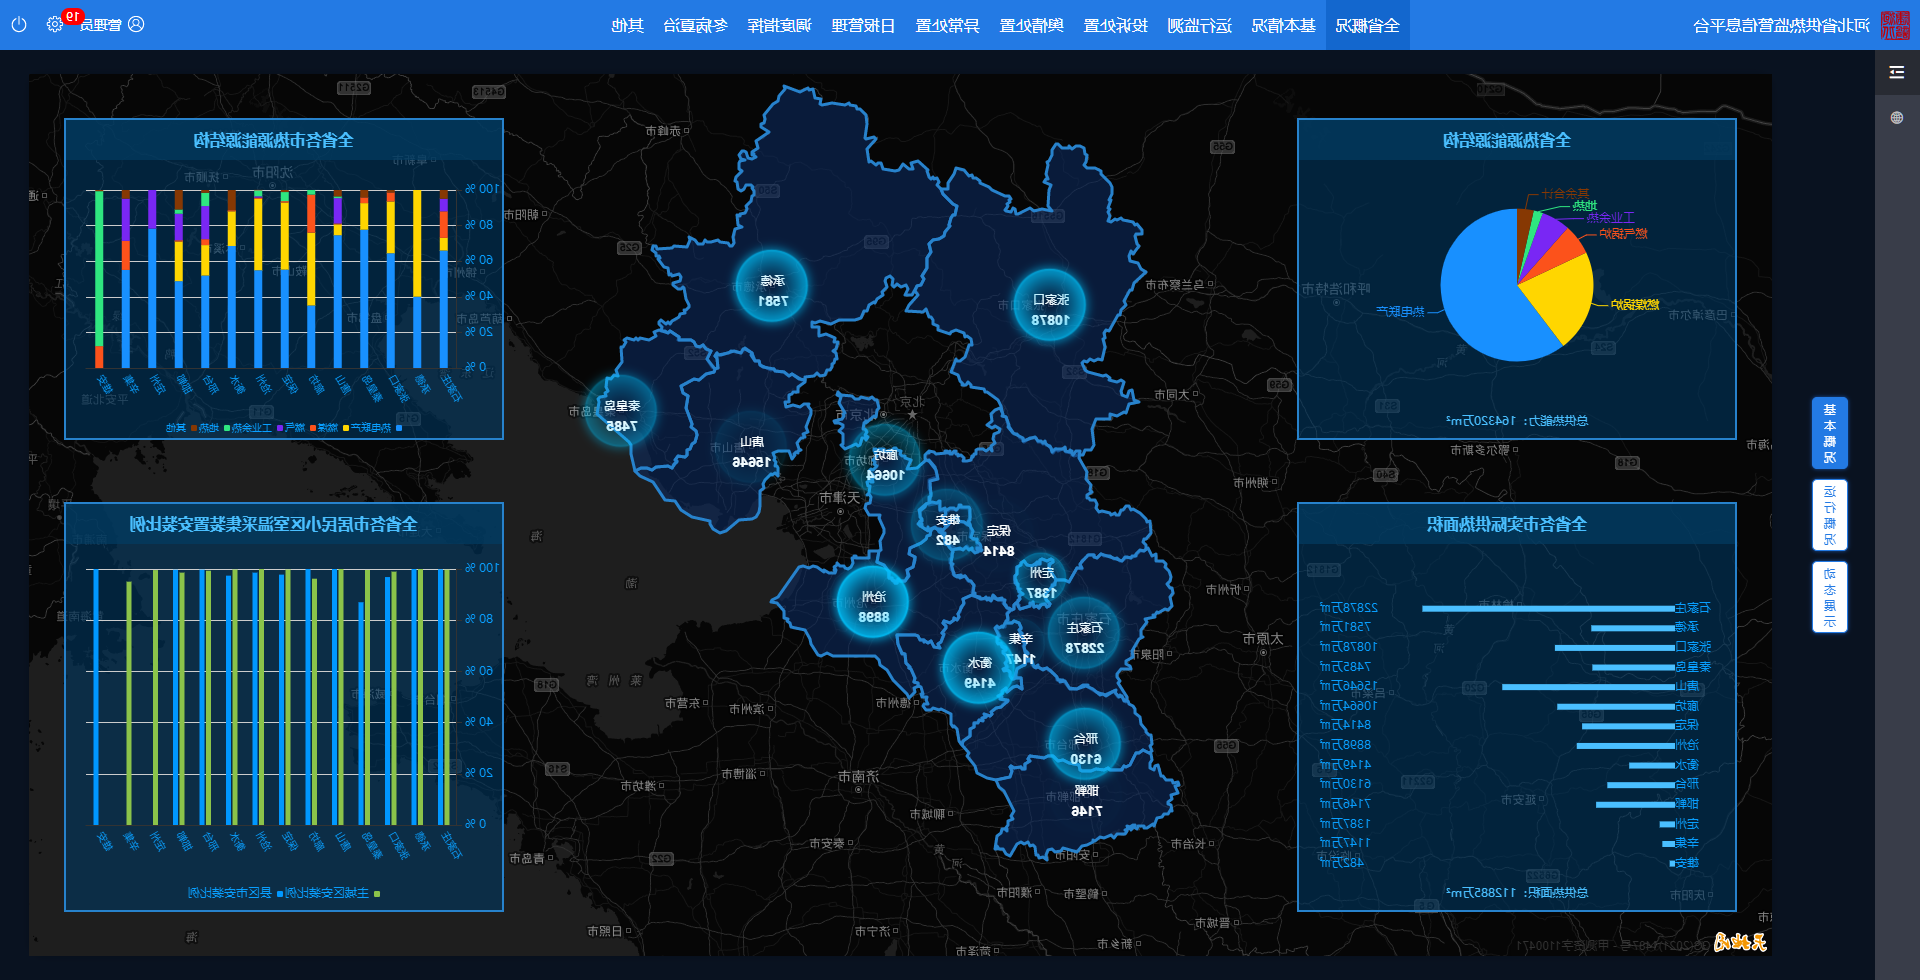This screenshot has height=980, width=1920.
Task: Open the 全省概况 menu tab
Action: (1368, 25)
